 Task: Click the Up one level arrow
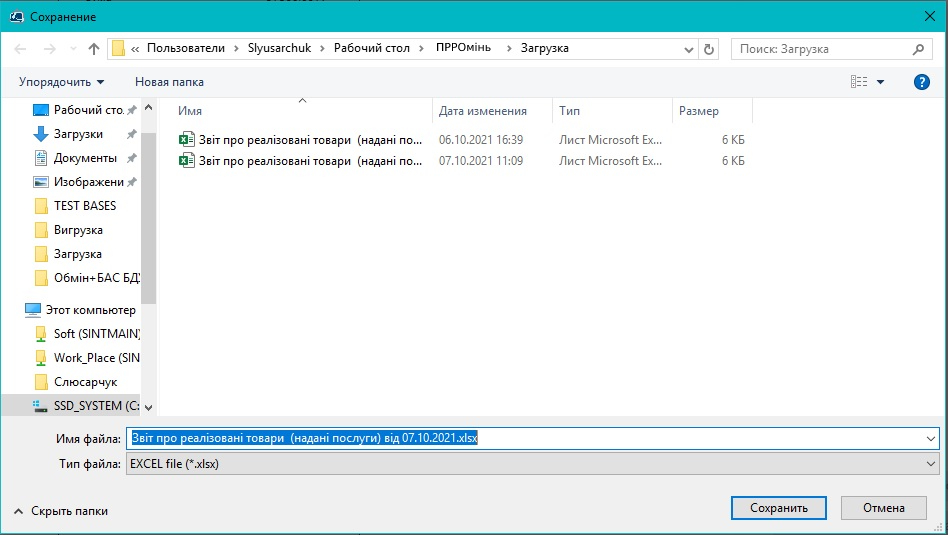coord(94,49)
